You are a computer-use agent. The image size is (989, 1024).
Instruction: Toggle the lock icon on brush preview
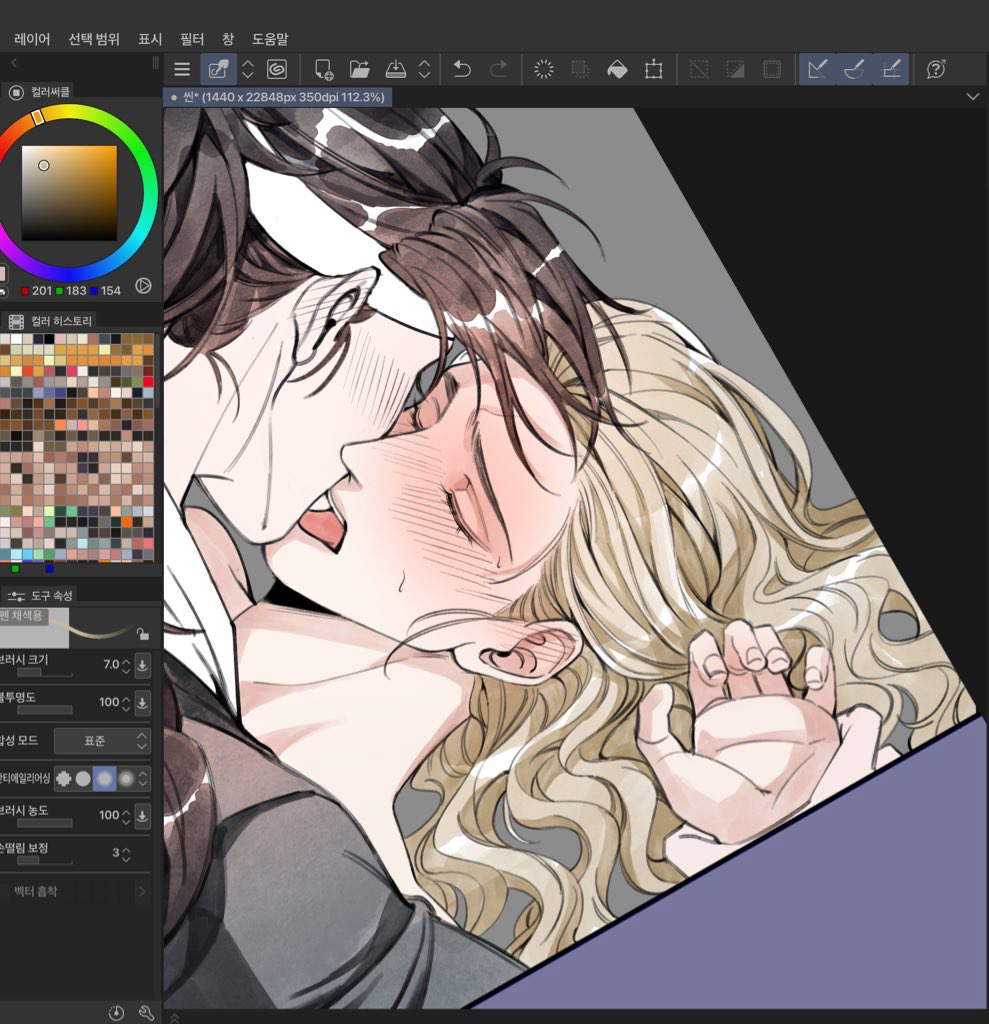tap(143, 634)
